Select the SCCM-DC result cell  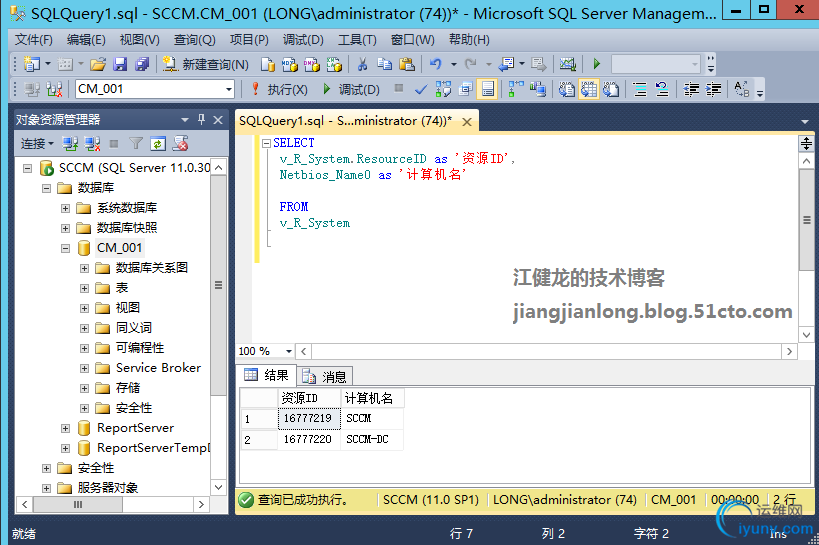pos(371,439)
